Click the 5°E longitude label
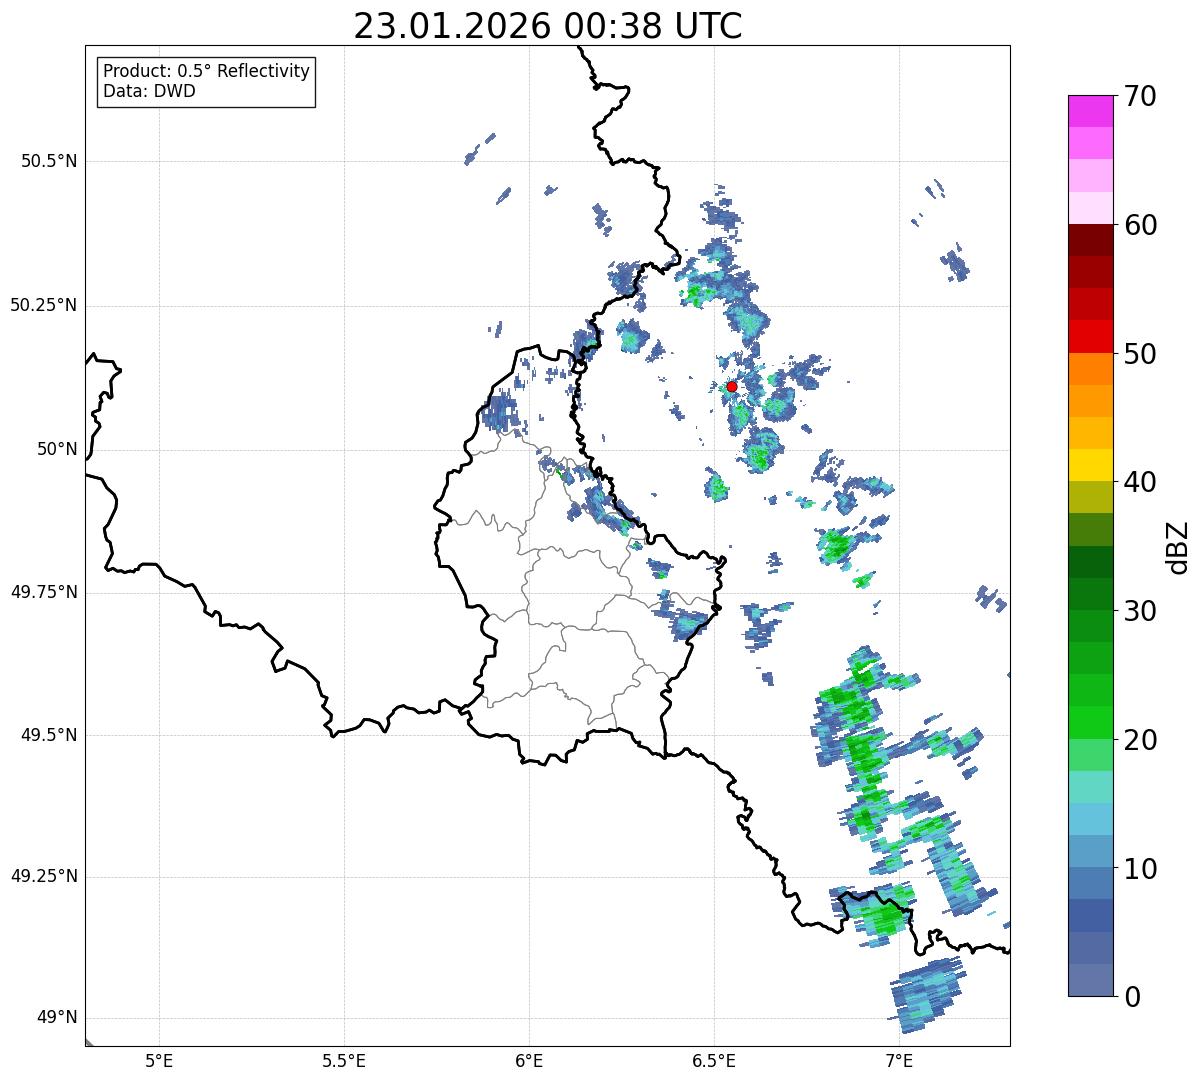The width and height of the screenshot is (1202, 1081). point(159,1060)
